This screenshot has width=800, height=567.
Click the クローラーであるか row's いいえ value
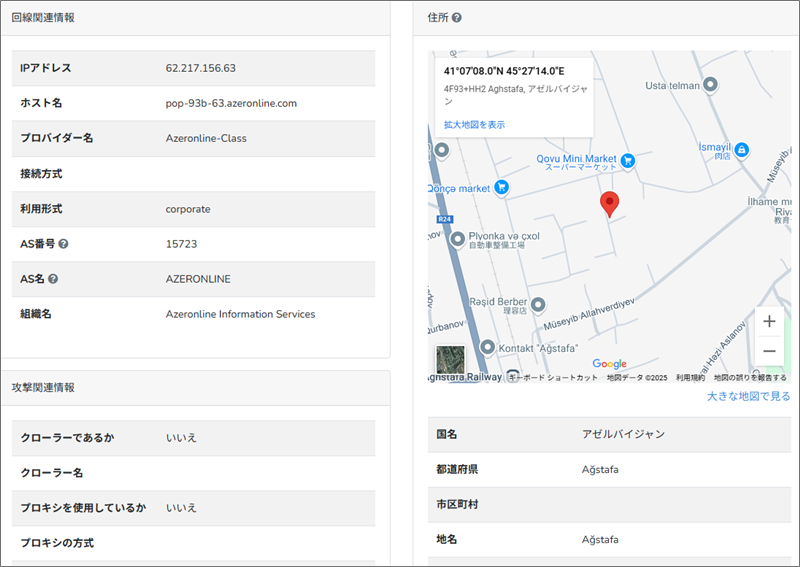181,437
